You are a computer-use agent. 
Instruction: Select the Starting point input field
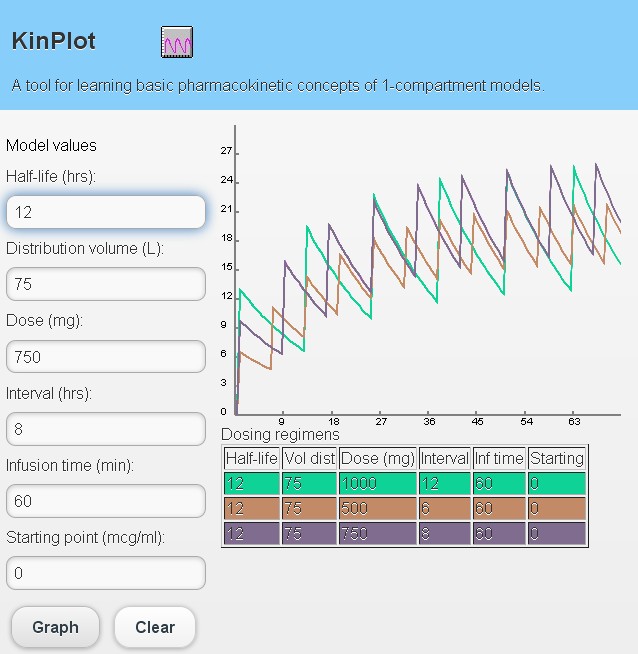(106, 573)
